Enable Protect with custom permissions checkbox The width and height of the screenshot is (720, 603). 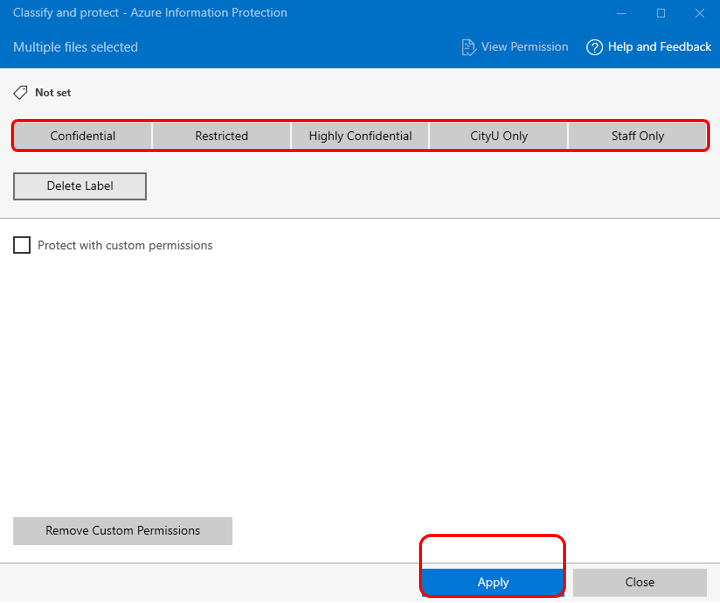22,245
